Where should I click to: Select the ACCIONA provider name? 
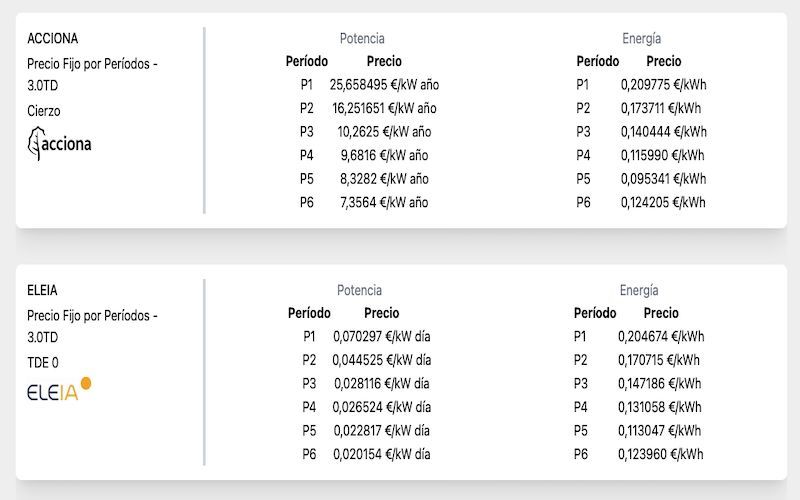pos(52,39)
